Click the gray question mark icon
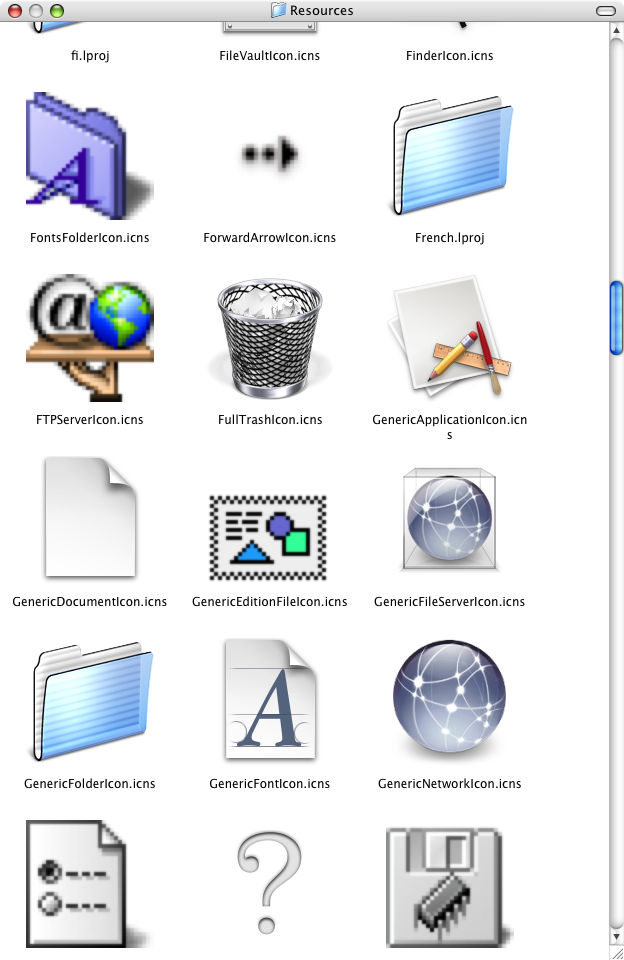This screenshot has width=624, height=960. (x=269, y=882)
